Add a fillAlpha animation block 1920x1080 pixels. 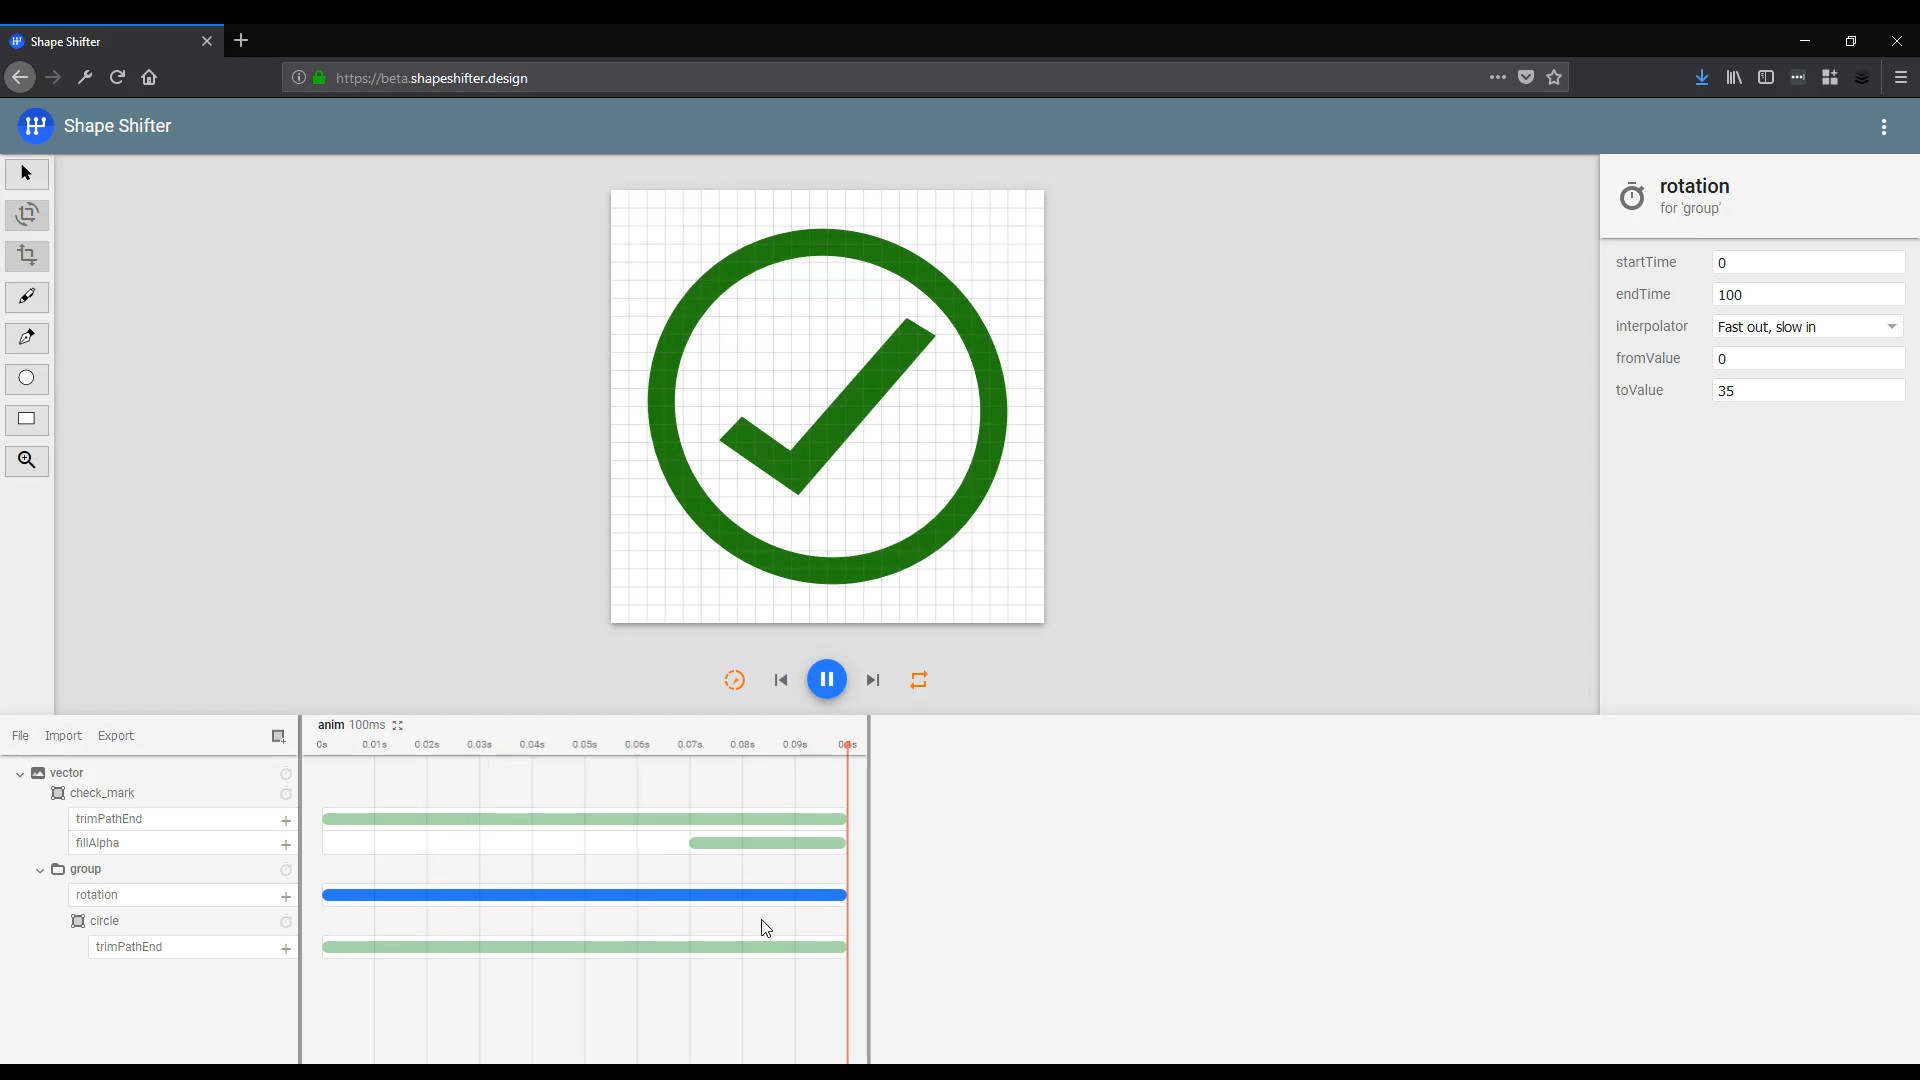coord(286,845)
